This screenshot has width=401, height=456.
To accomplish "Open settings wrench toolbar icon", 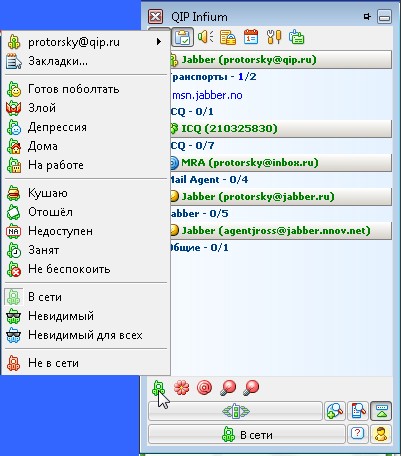I will [x=274, y=37].
